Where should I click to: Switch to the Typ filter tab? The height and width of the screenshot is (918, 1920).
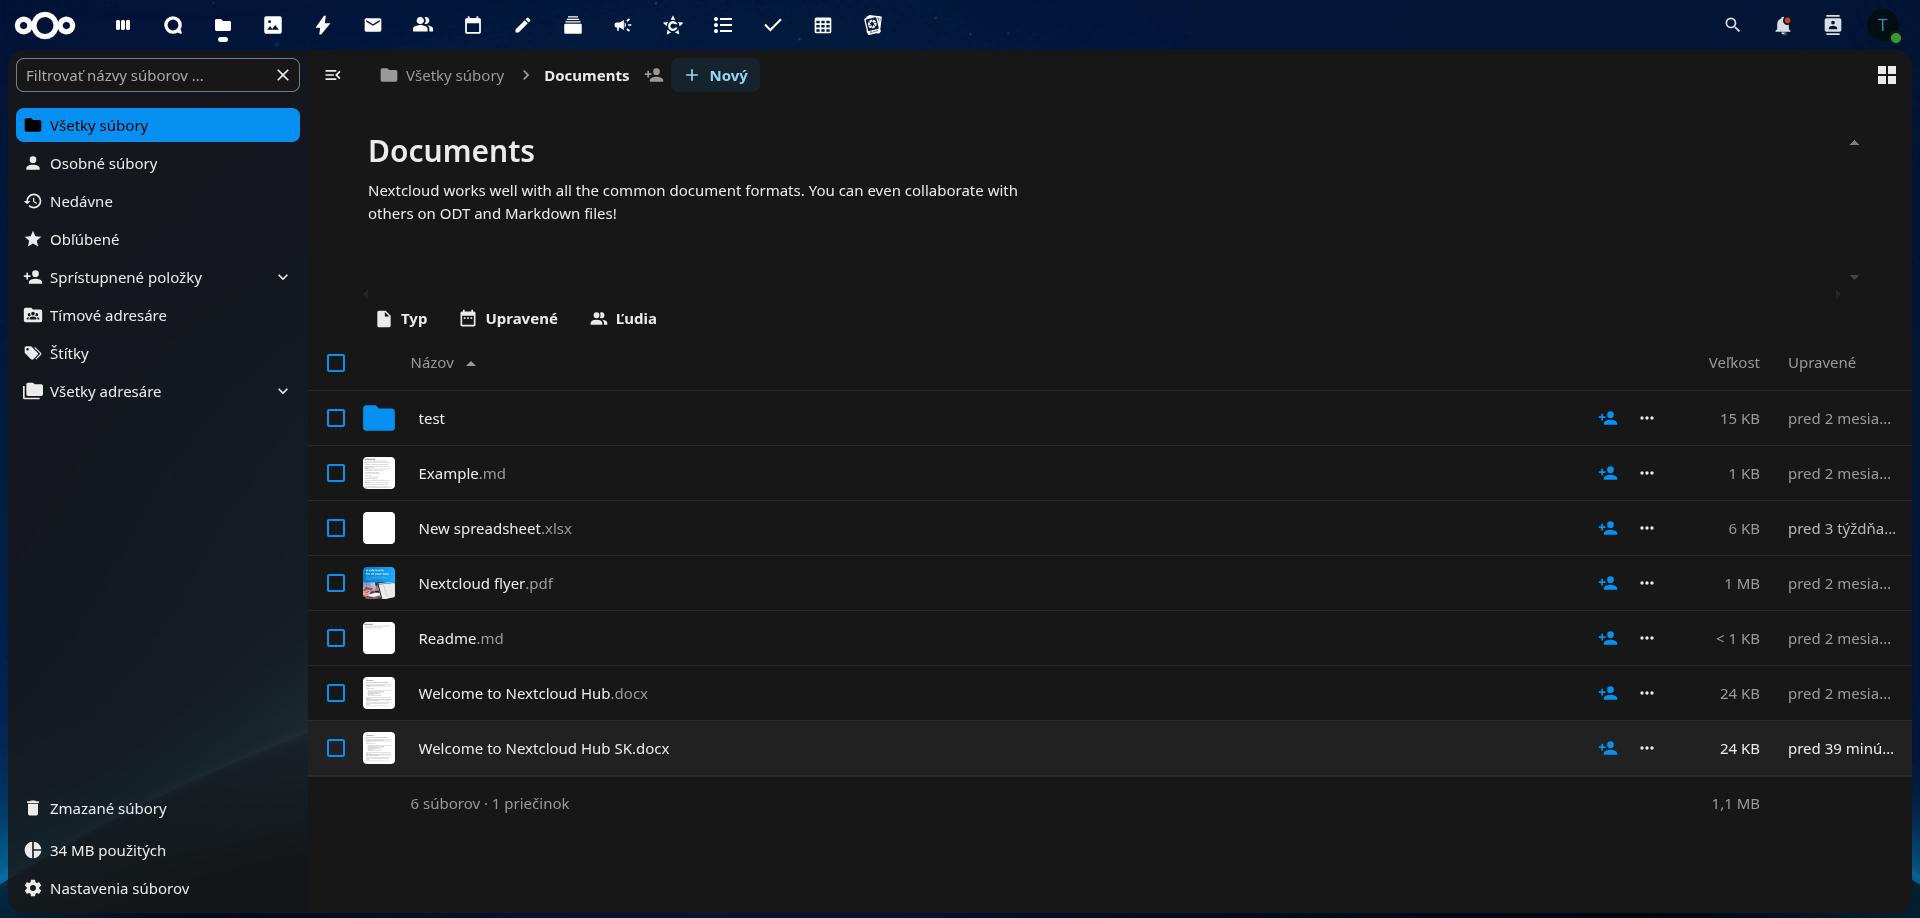[x=400, y=318]
